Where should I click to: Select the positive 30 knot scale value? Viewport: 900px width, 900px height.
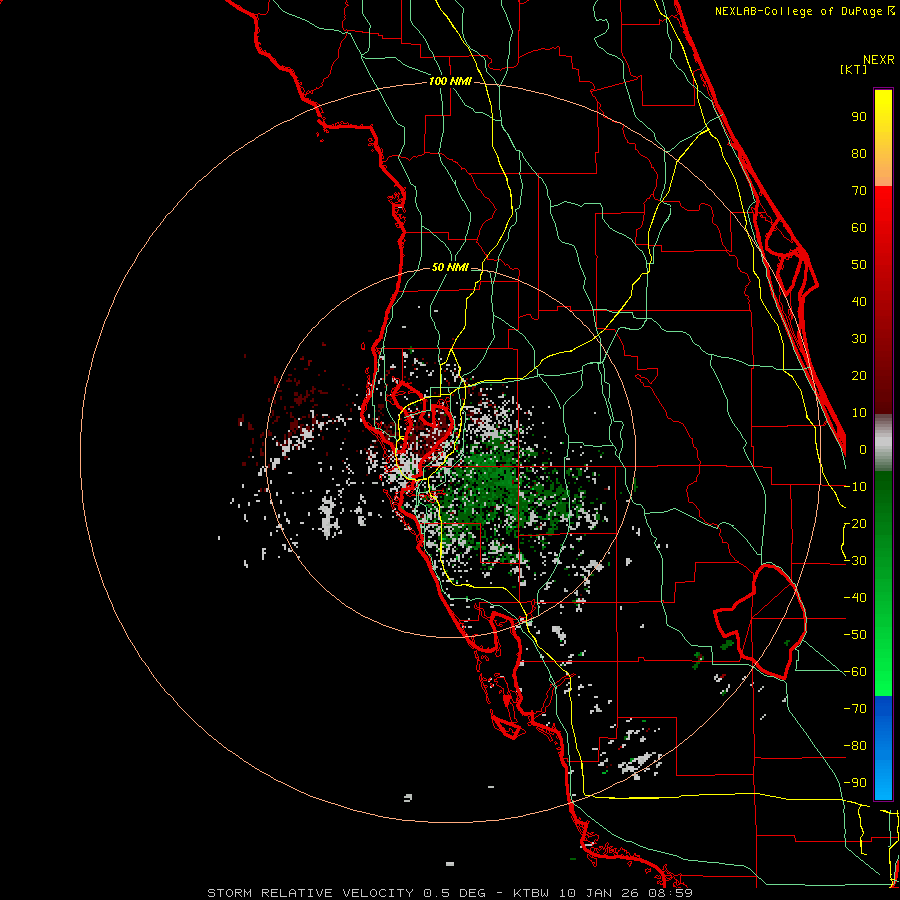click(859, 339)
